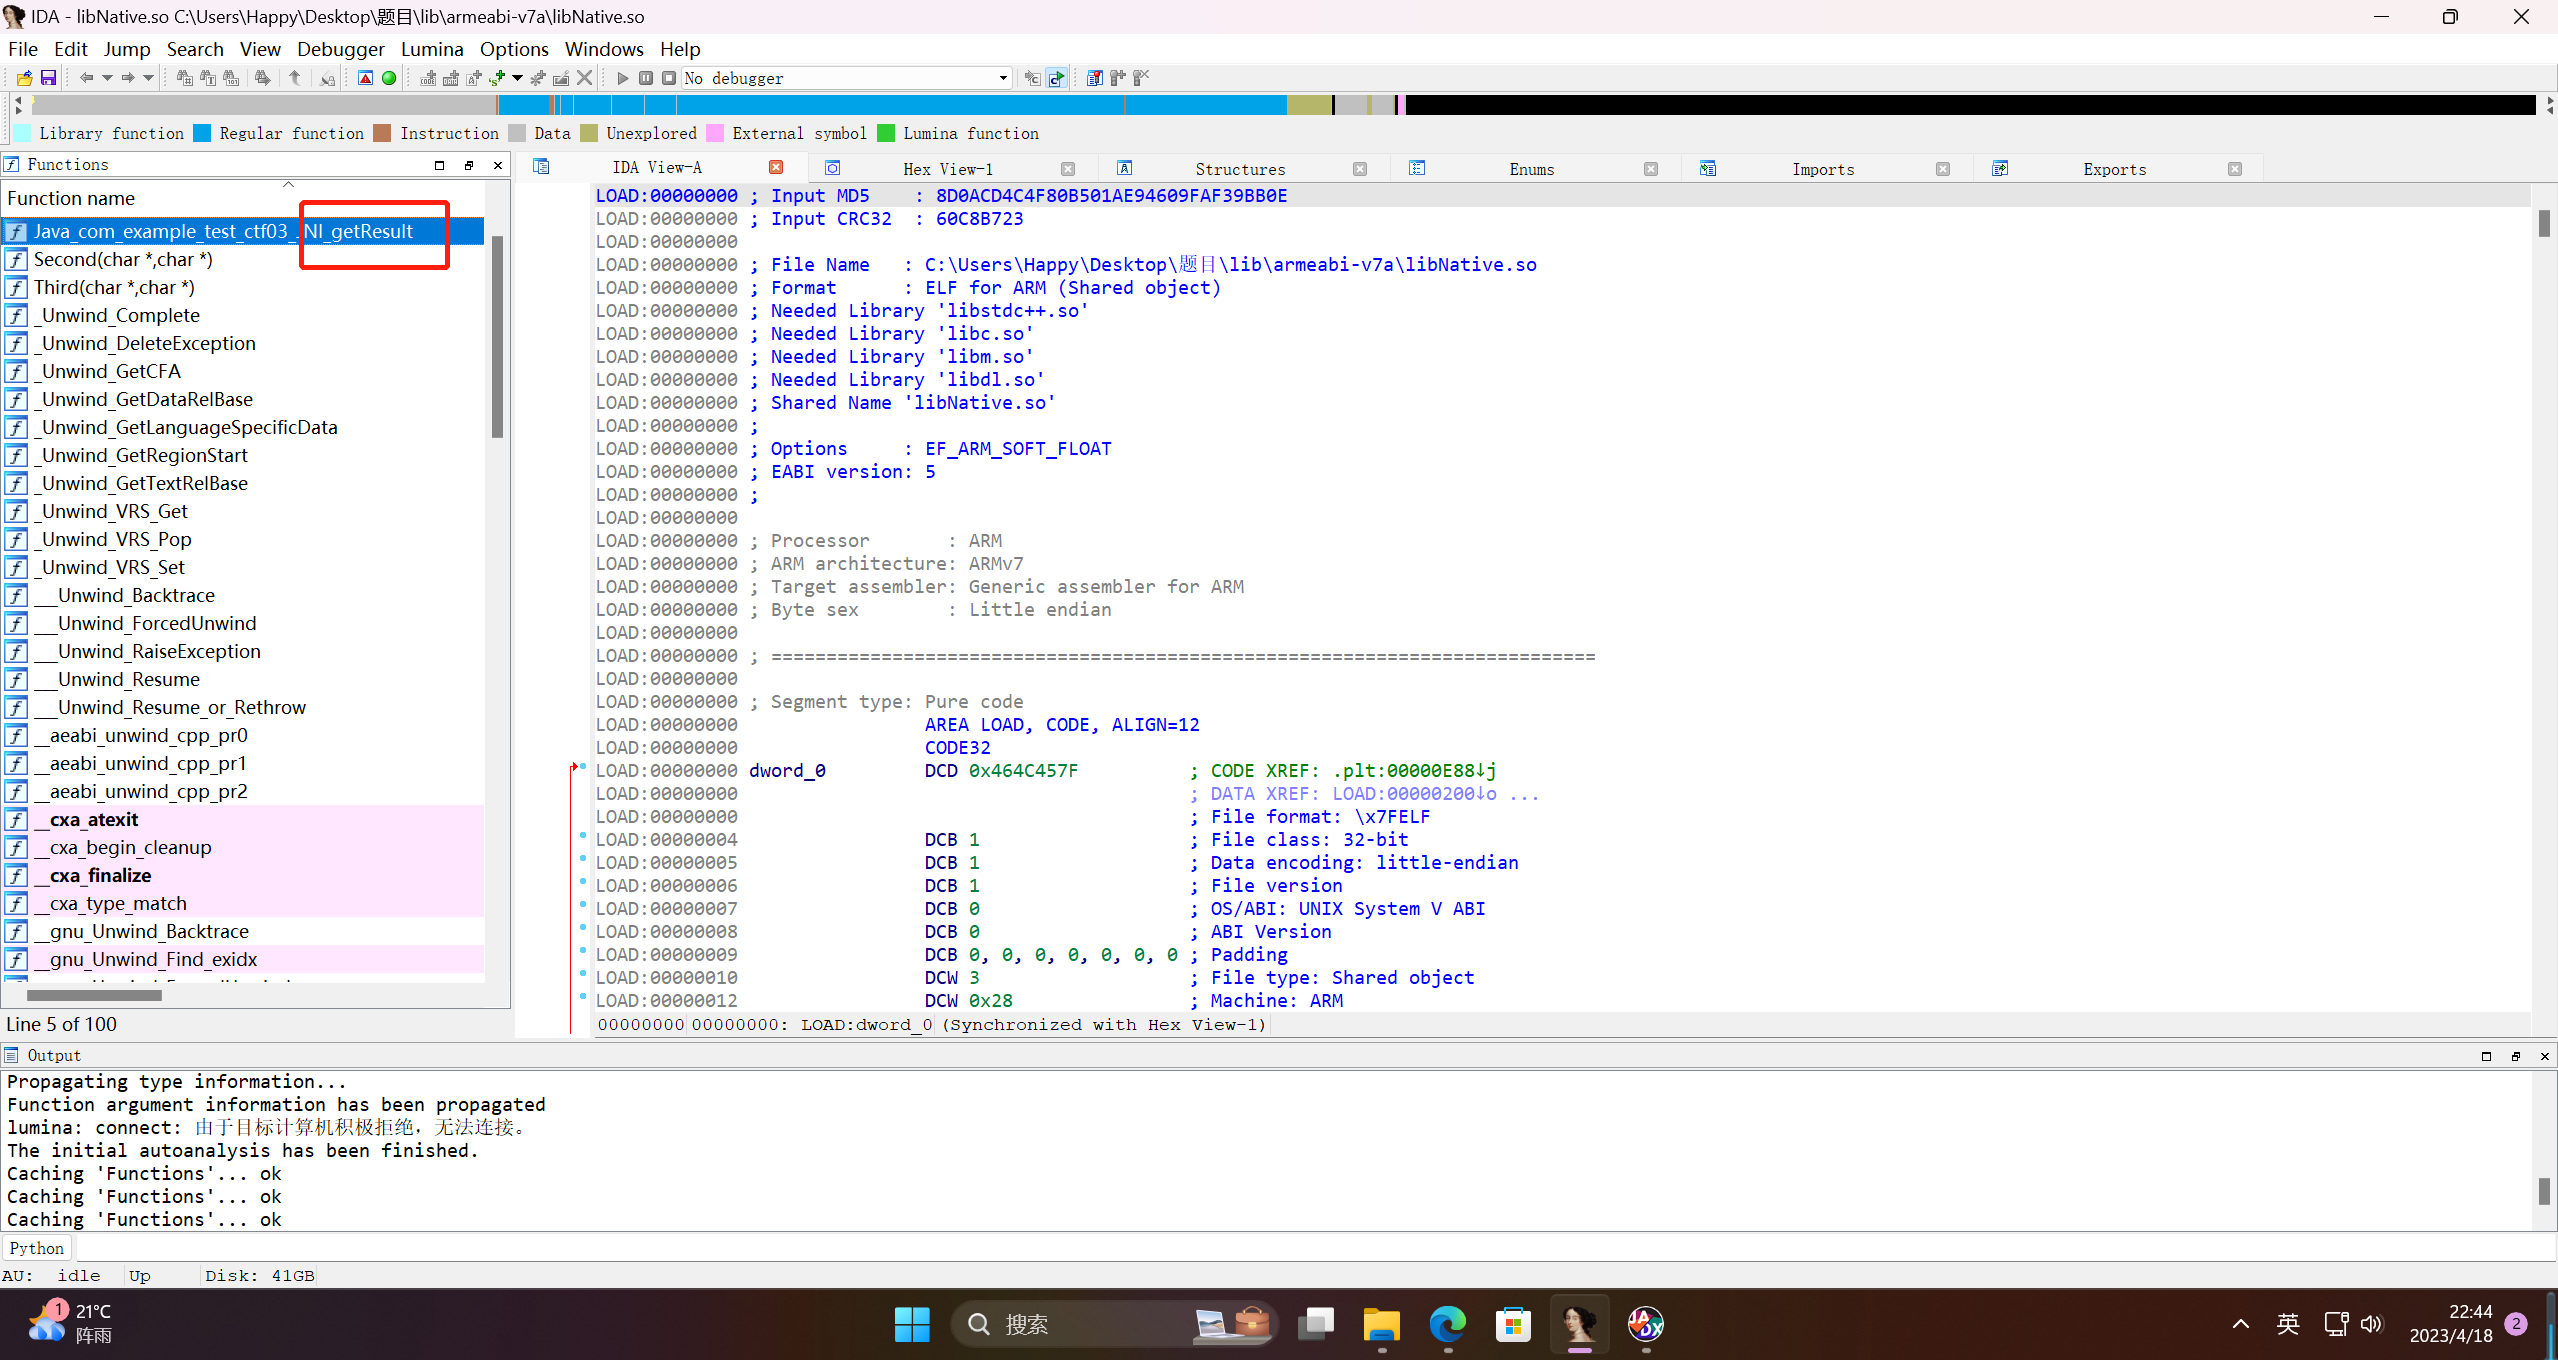Click the data-insert toolbar icon
Image resolution: width=2558 pixels, height=1360 pixels.
(451, 78)
